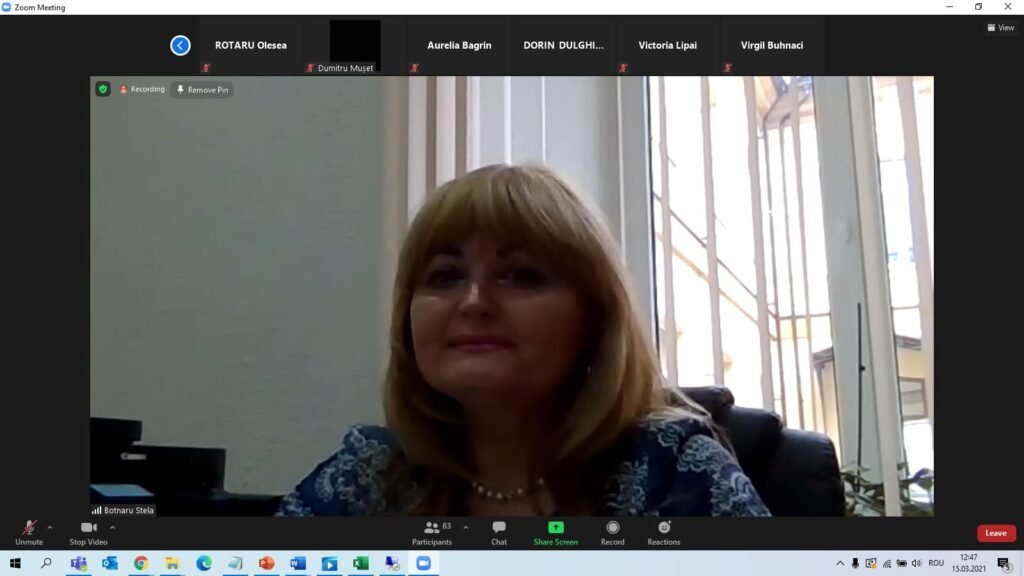Open the View menu at the top right

click(x=1000, y=27)
